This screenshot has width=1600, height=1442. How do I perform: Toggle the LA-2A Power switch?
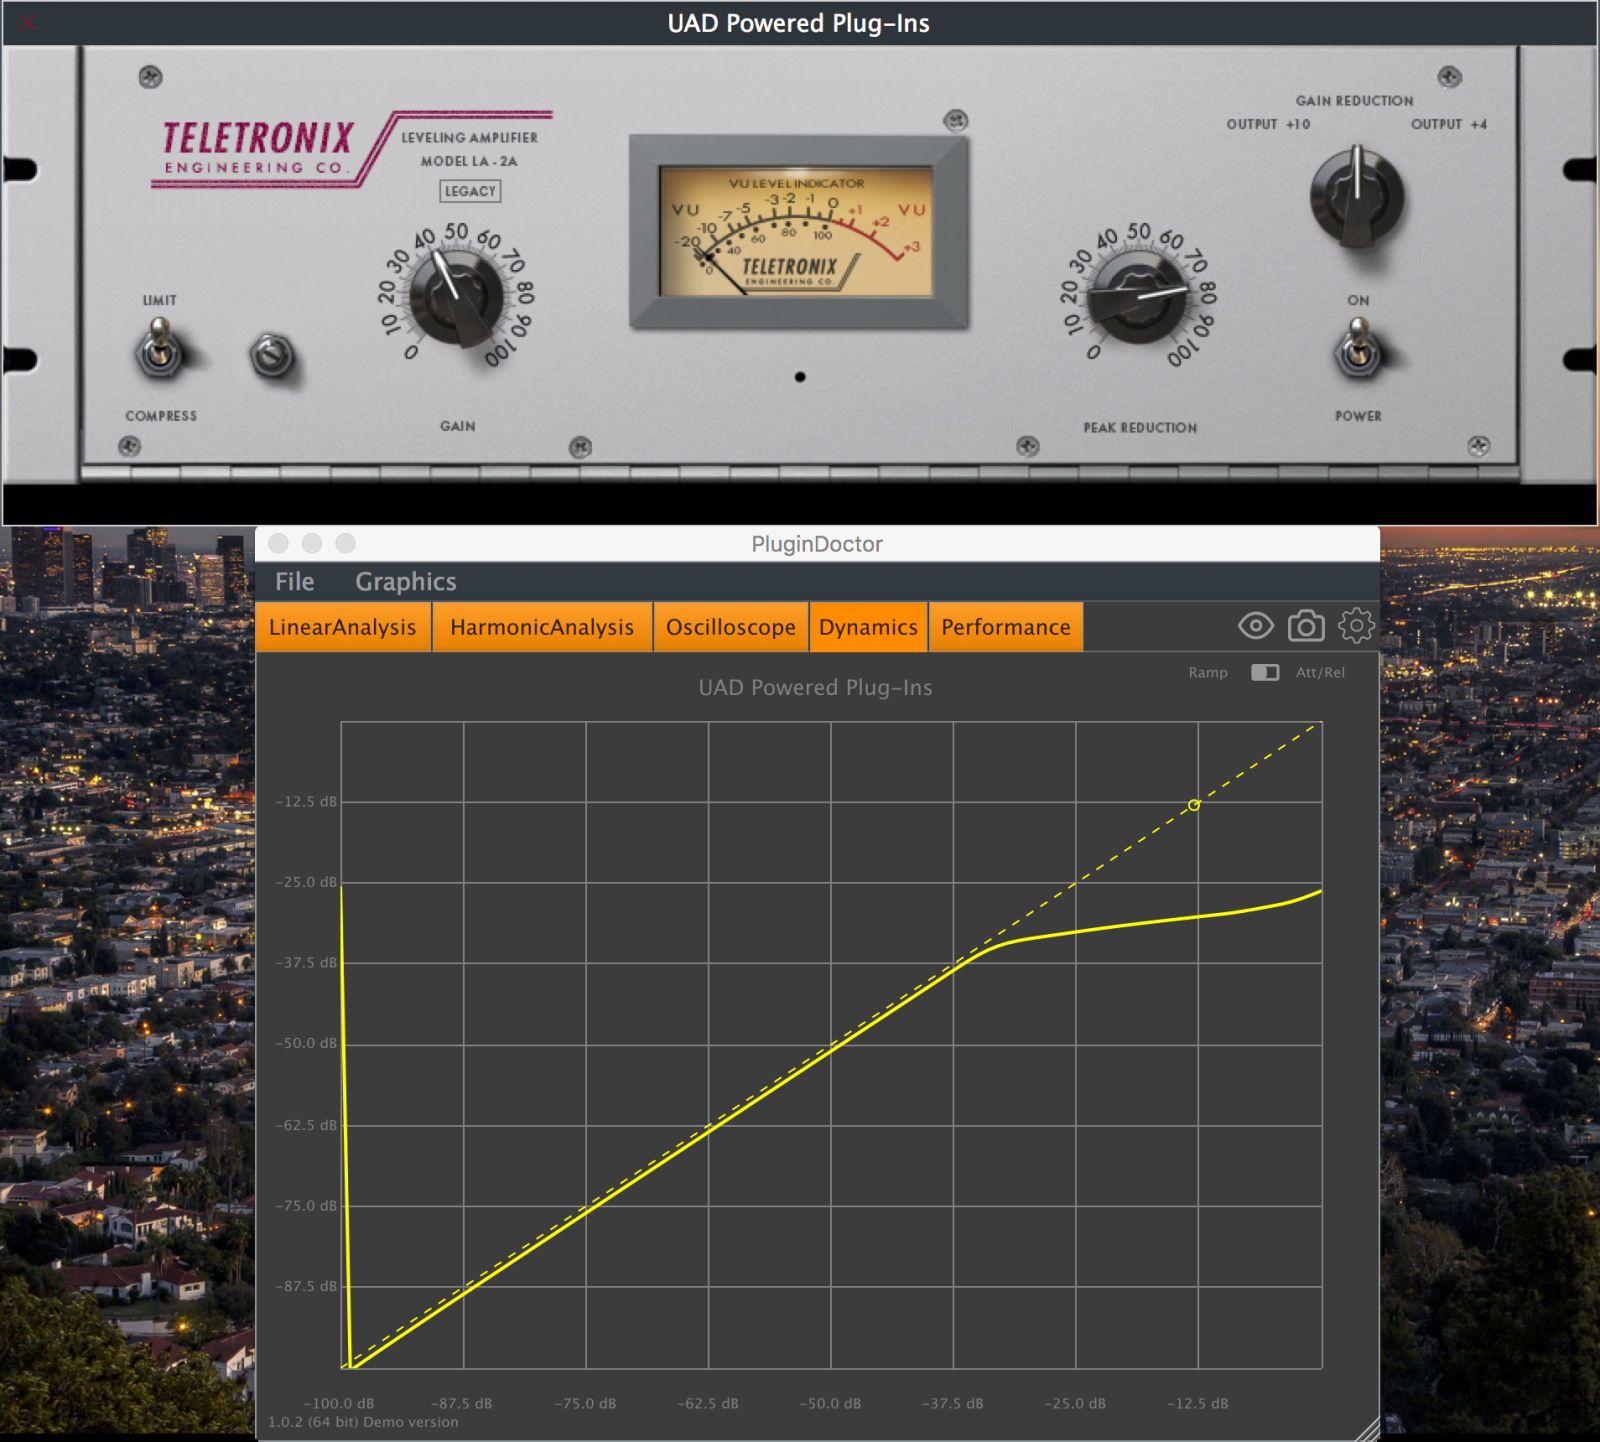[x=1358, y=348]
